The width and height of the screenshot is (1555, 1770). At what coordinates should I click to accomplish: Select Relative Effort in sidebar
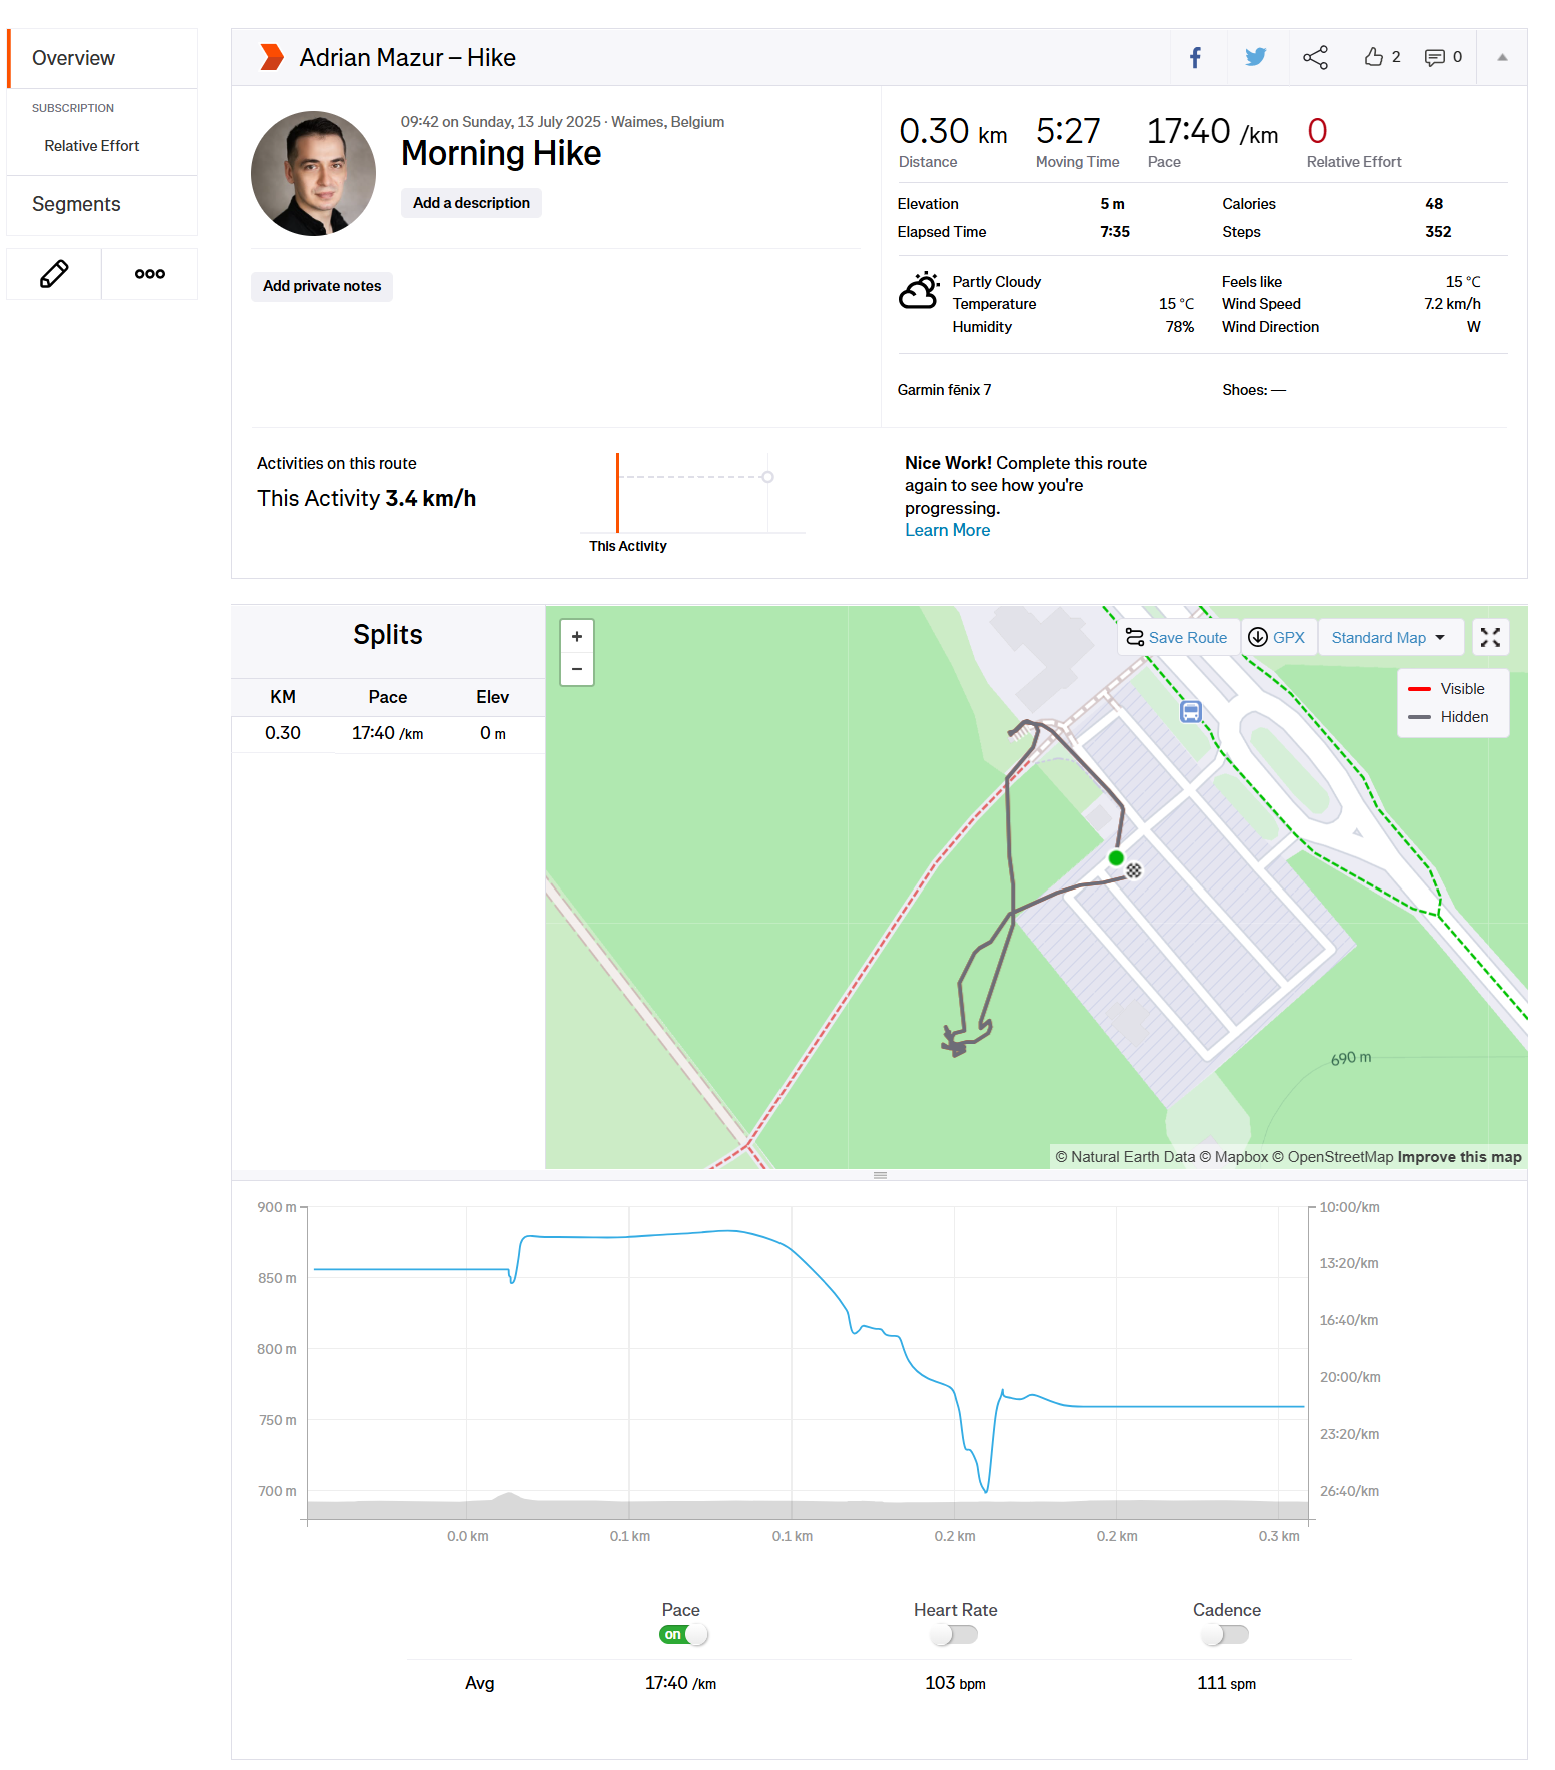(92, 146)
